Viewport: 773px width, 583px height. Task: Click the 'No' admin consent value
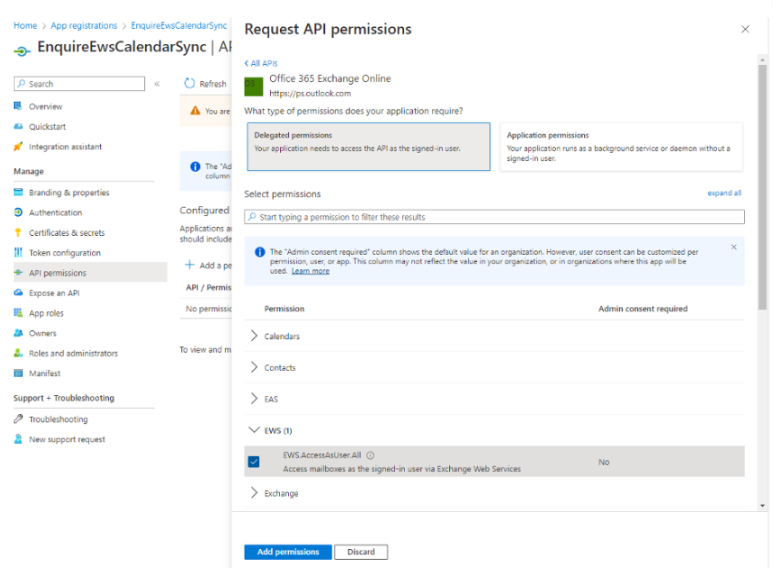click(604, 462)
